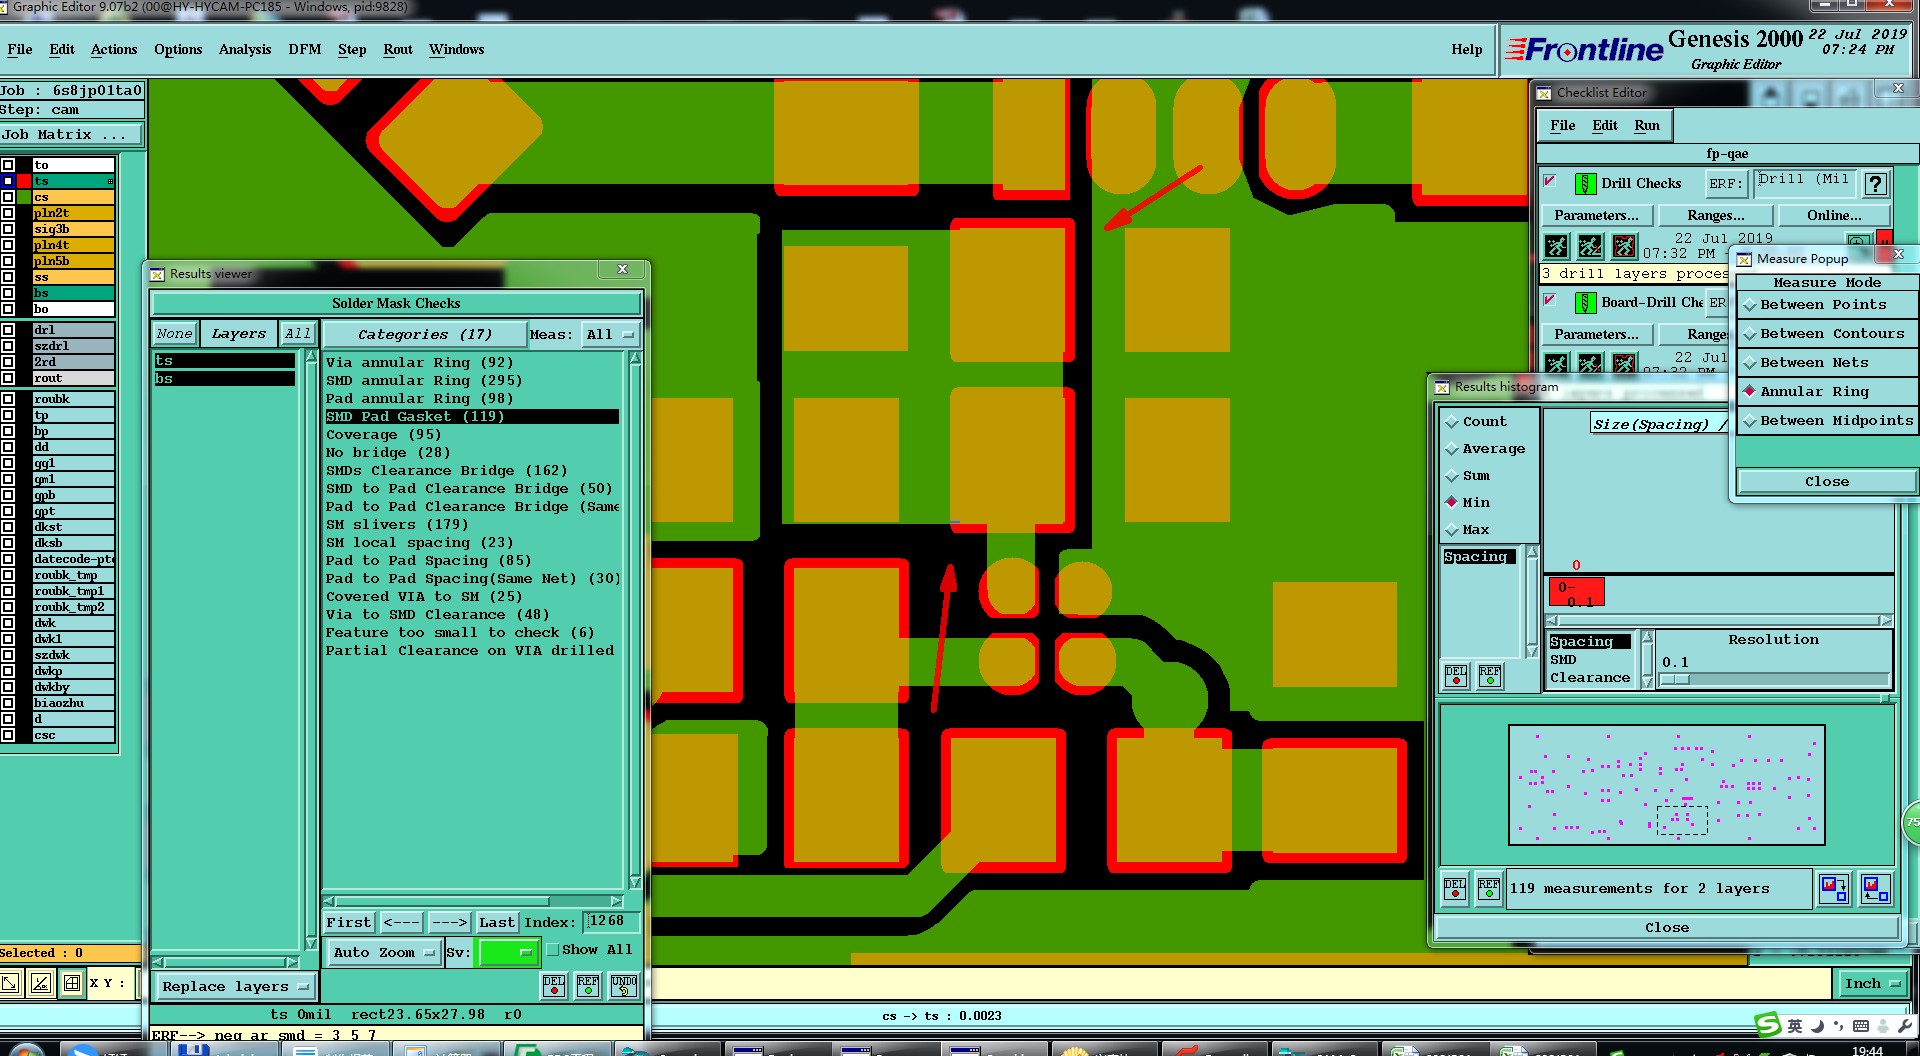1920x1056 pixels.
Task: Open help question mark for Drill Checks
Action: 1876,184
